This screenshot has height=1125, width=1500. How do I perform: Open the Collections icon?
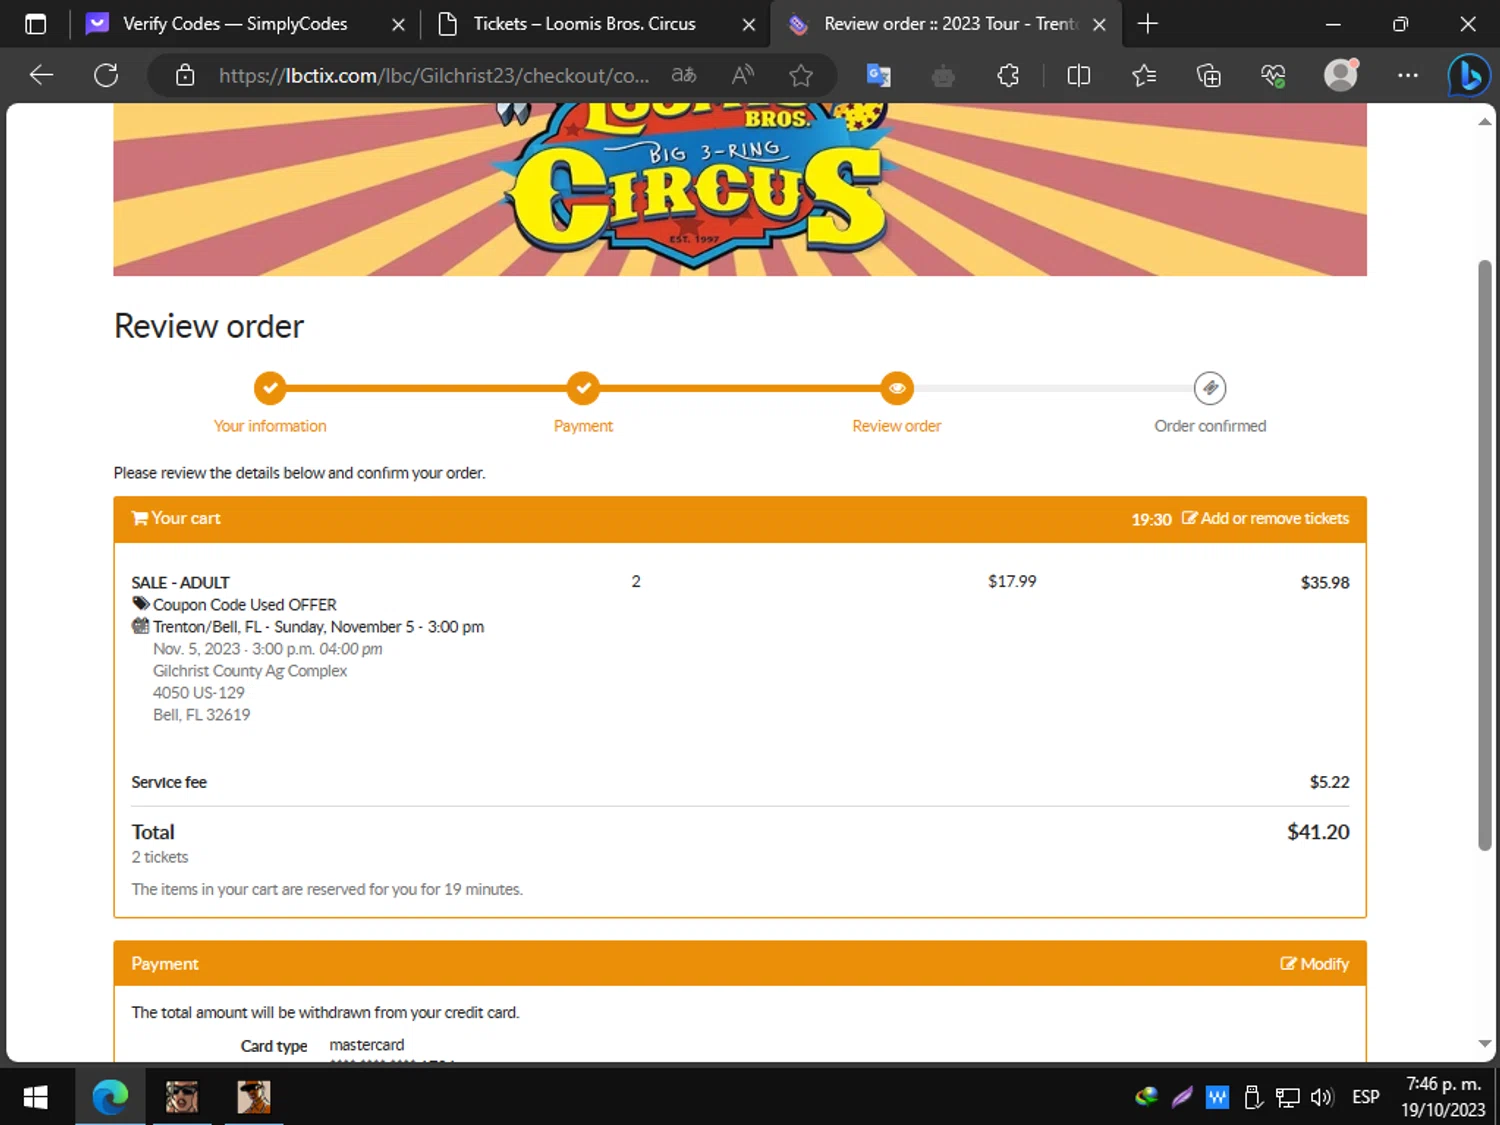coord(1208,75)
